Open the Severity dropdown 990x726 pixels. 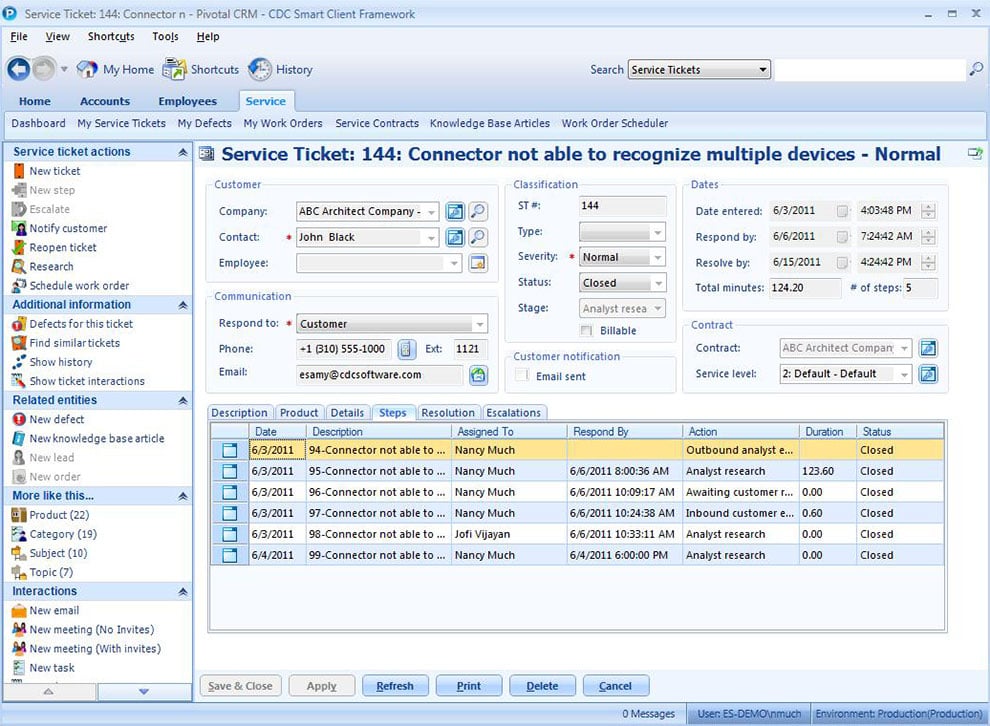(x=658, y=257)
